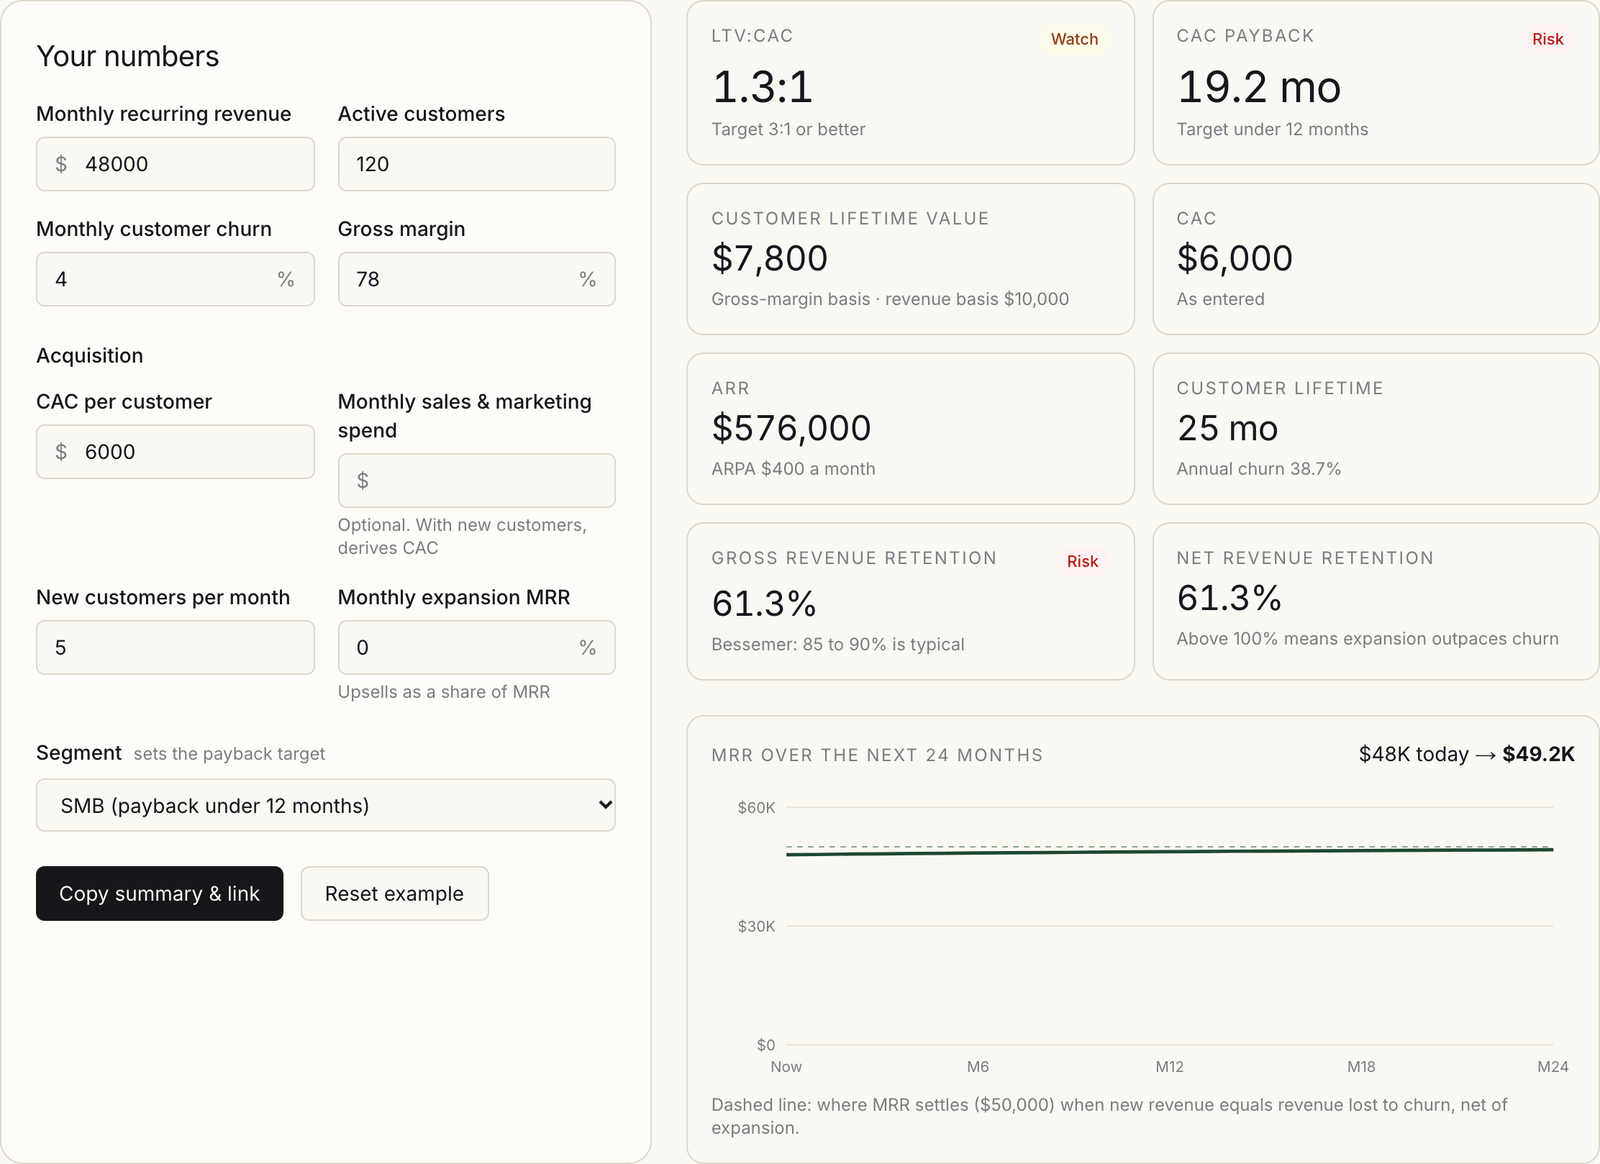This screenshot has height=1164, width=1600.
Task: Focus the New customers per month input
Action: click(x=175, y=647)
